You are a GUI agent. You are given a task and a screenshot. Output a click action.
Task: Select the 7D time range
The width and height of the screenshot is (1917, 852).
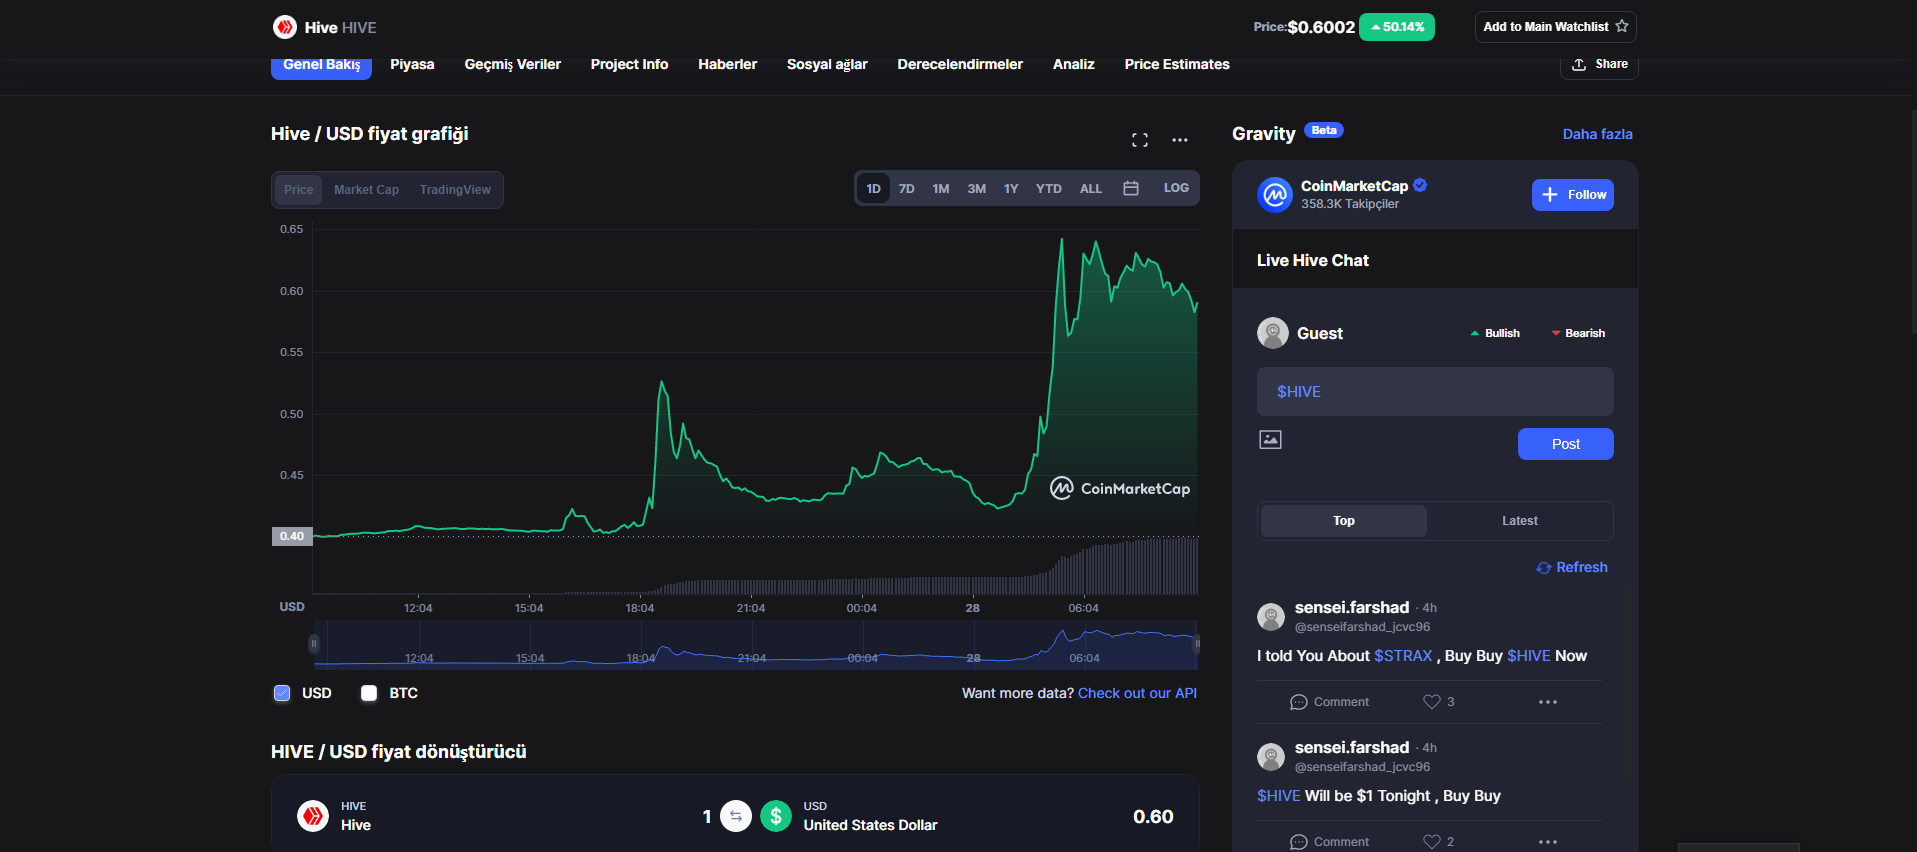click(x=907, y=188)
